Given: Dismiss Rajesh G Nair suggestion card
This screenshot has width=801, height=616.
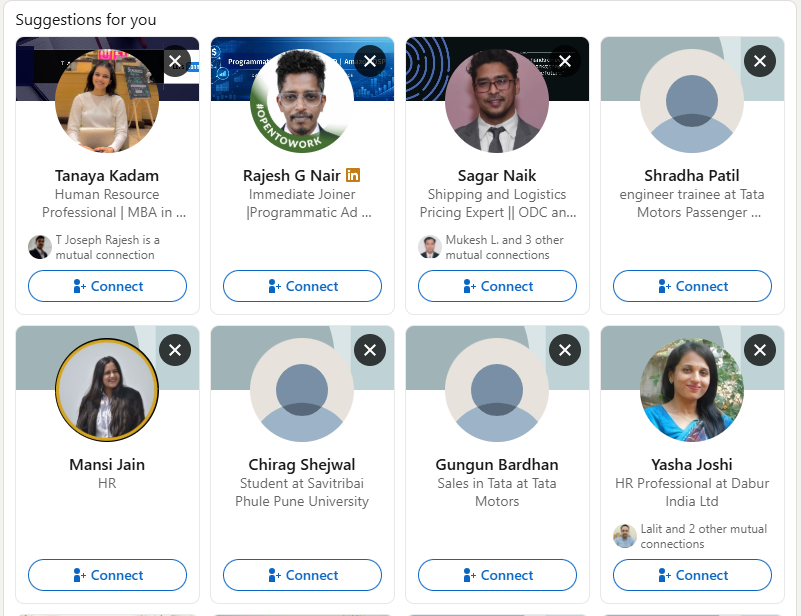Looking at the screenshot, I should (370, 61).
